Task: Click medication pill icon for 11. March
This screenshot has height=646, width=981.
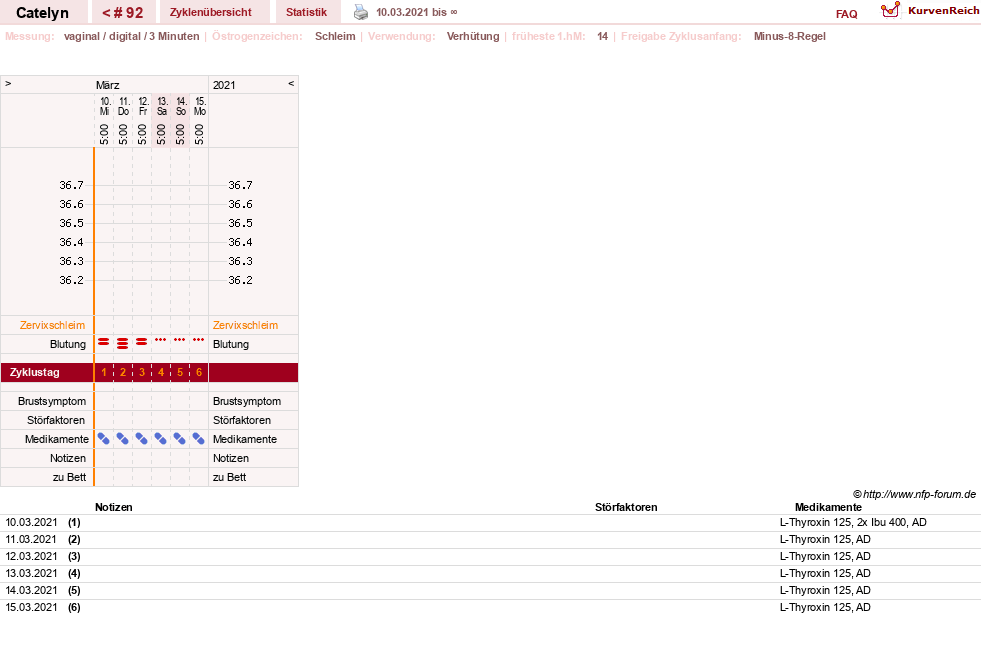Action: 123,439
